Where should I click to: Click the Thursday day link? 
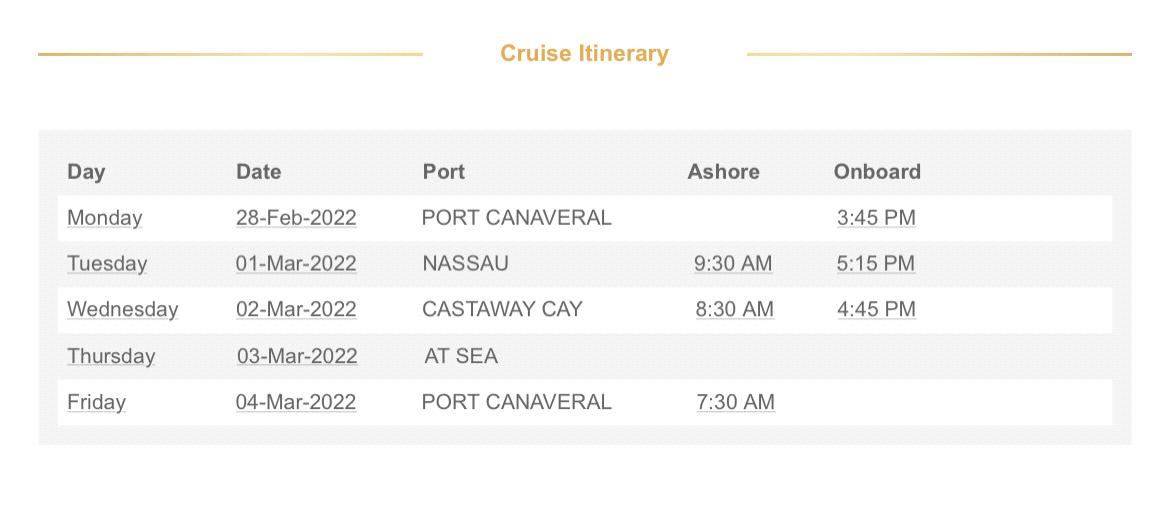coord(111,356)
